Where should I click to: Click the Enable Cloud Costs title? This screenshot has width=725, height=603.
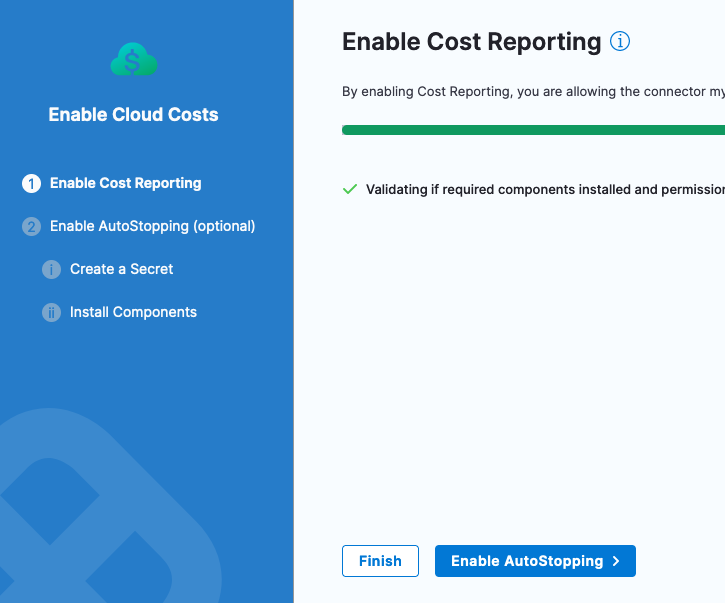pos(133,115)
